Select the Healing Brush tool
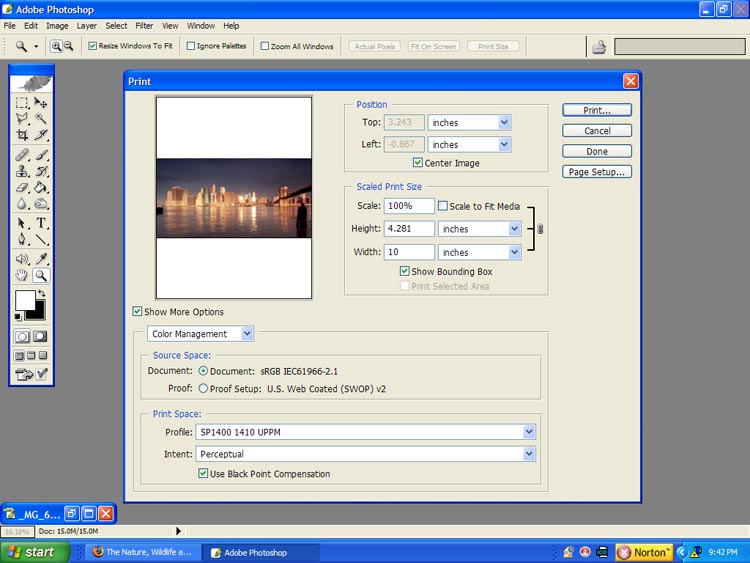Viewport: 750px width, 563px height. click(22, 155)
